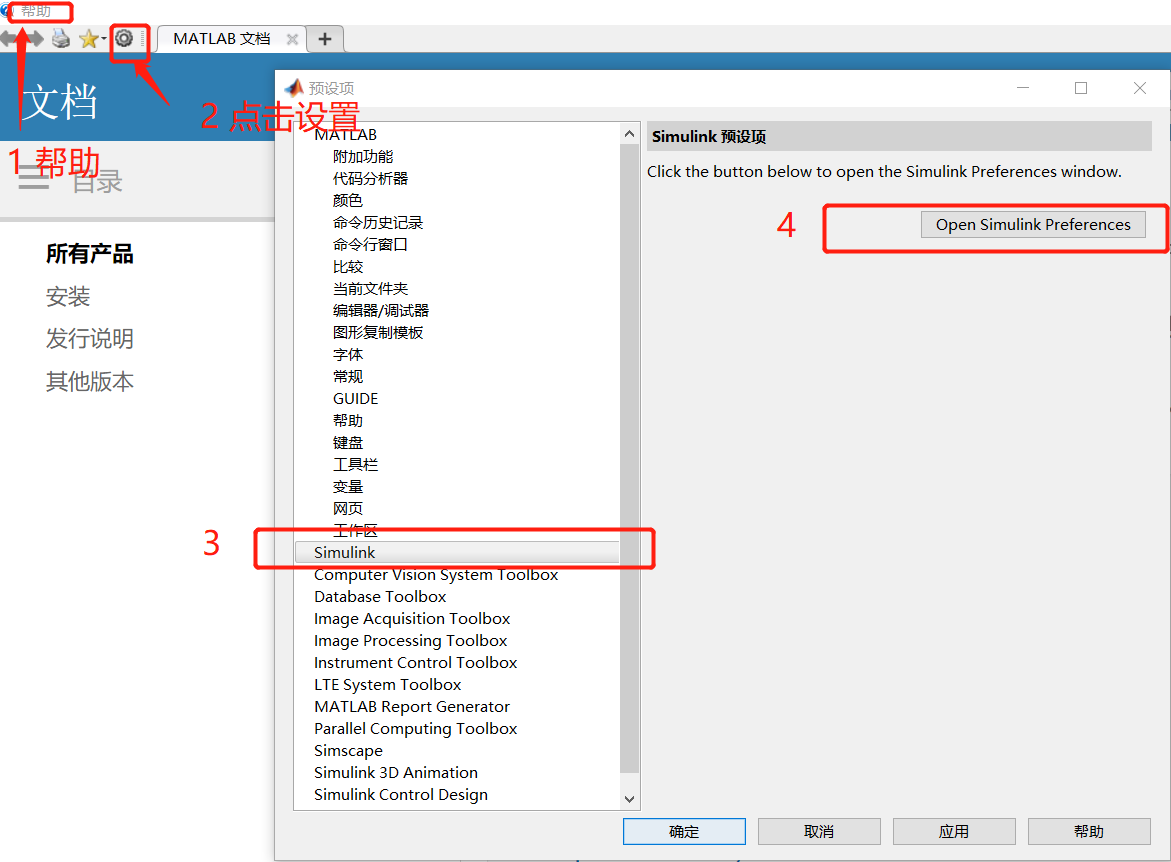Open 其他版本 link in documentation sidebar
Screen dimensions: 1171x862
click(90, 382)
